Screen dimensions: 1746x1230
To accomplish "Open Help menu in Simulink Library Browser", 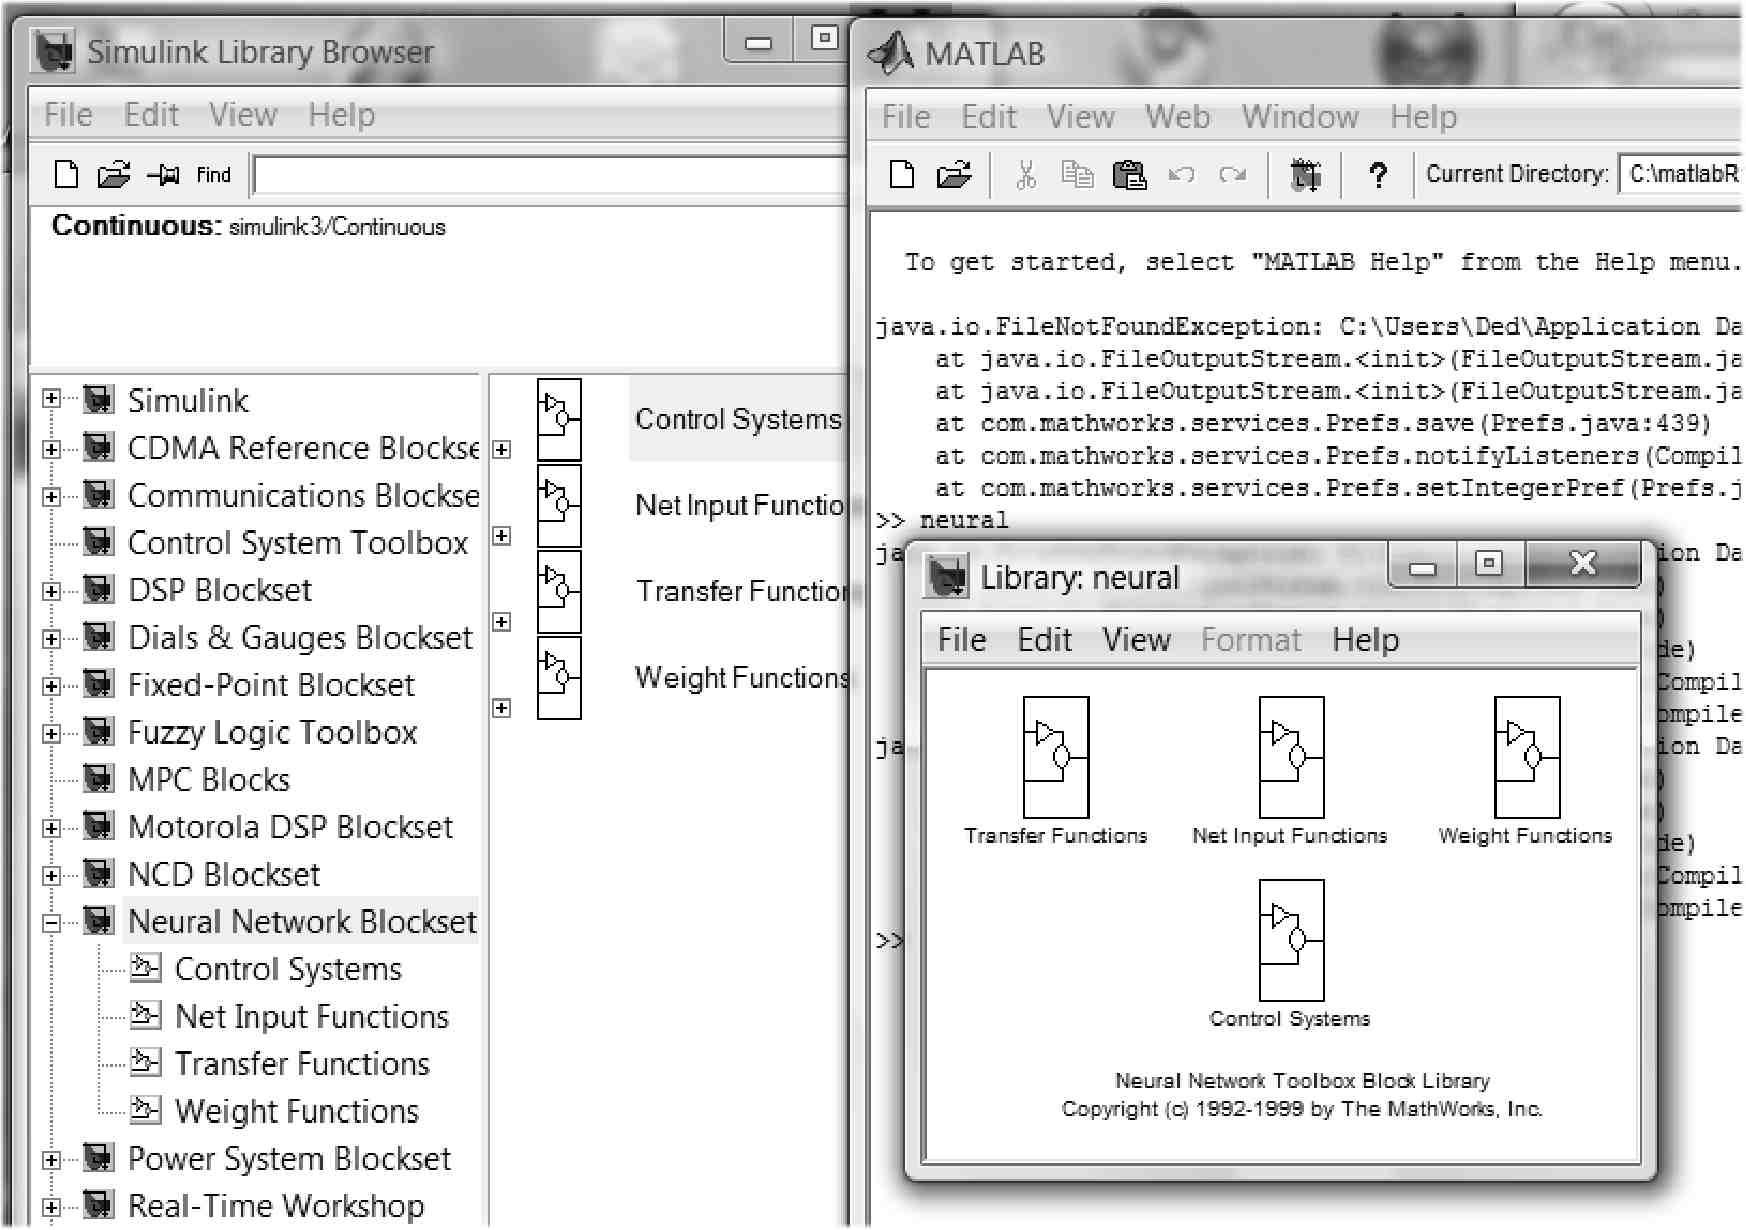I will click(x=341, y=115).
